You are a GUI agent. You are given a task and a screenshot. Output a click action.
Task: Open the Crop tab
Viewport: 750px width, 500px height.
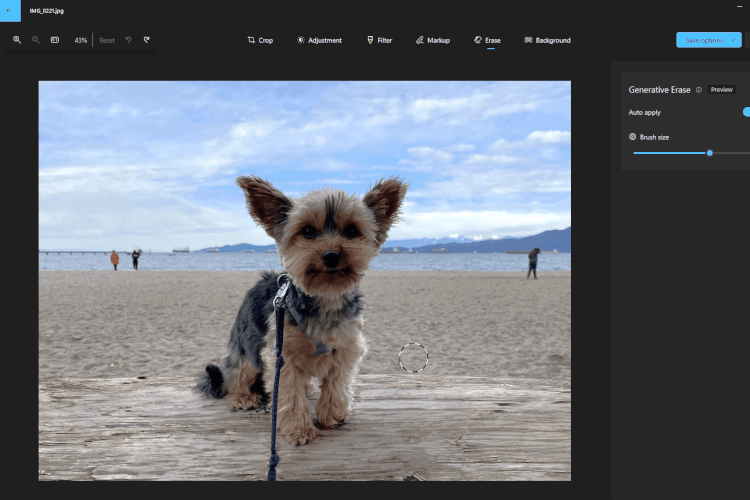click(x=260, y=41)
